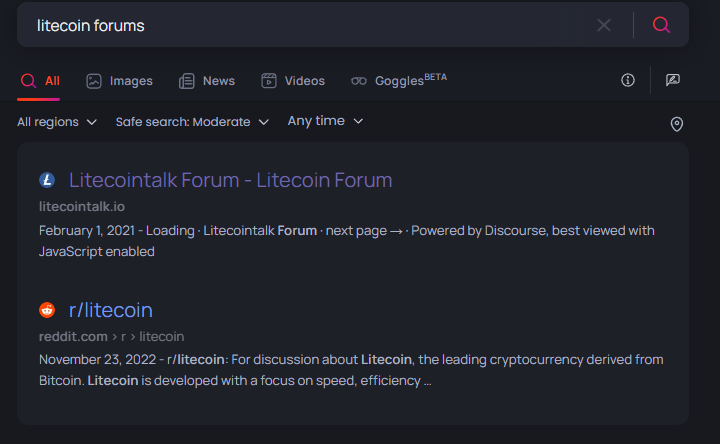The width and height of the screenshot is (720, 444).
Task: Open the r/litecoin result link
Action: (x=111, y=310)
